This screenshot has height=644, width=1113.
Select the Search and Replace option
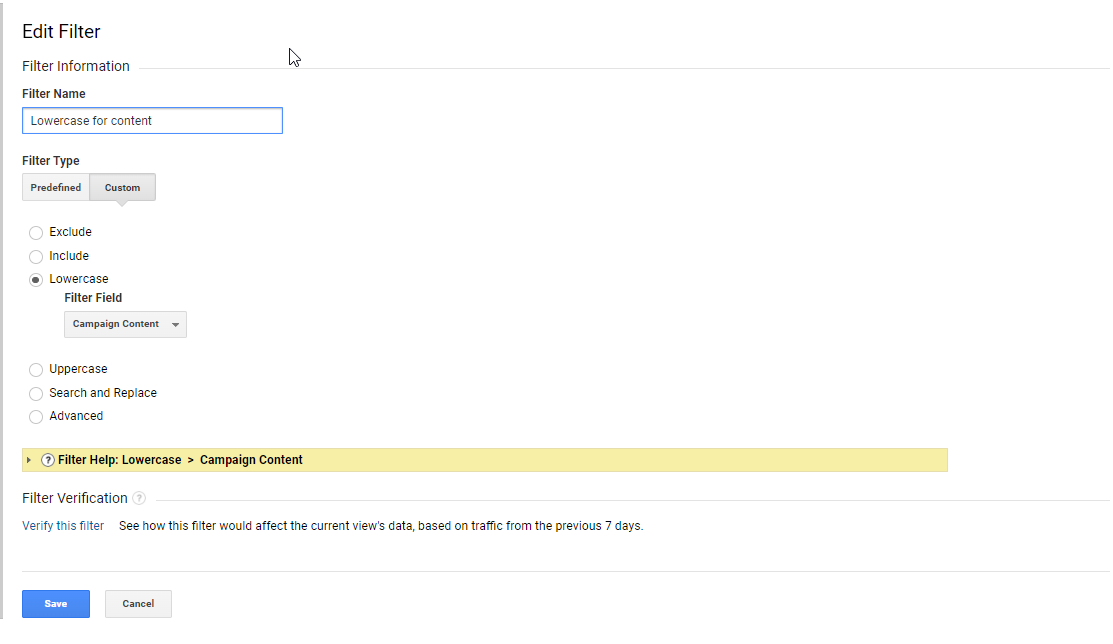pyautogui.click(x=36, y=393)
